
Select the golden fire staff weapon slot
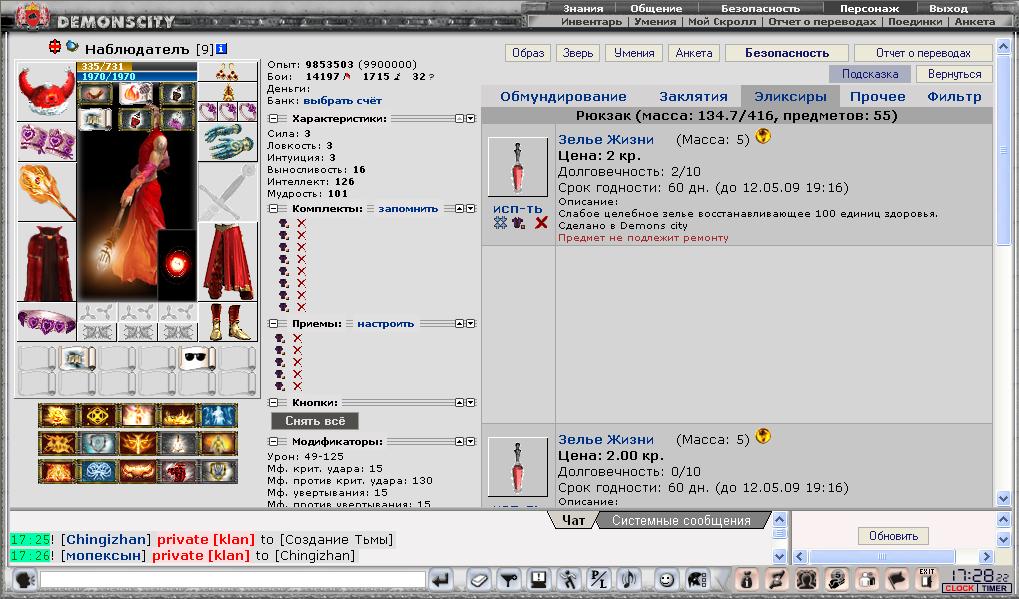(46, 192)
